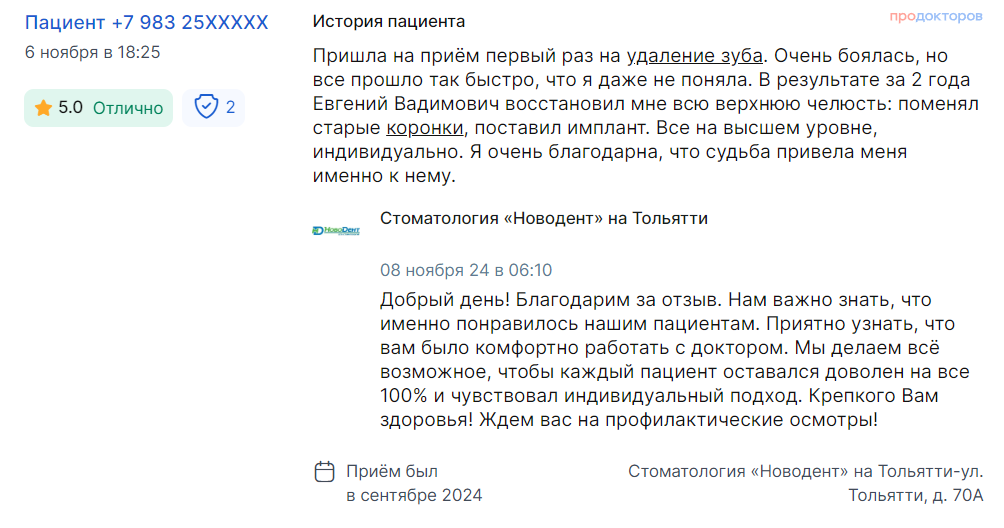Follow the коронки underlined link
Viewport: 1004px width, 528px height.
click(x=425, y=128)
